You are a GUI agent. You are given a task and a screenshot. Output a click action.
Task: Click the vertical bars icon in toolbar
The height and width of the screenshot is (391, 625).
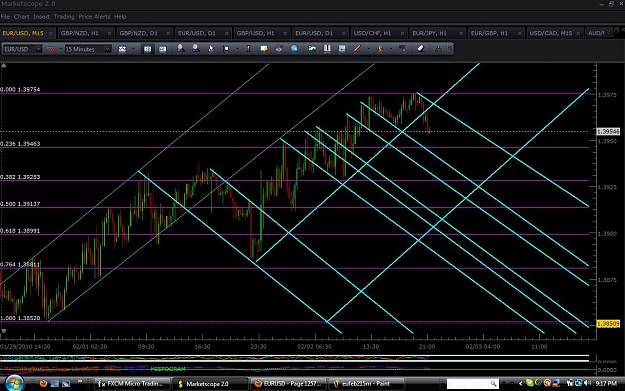[327, 49]
